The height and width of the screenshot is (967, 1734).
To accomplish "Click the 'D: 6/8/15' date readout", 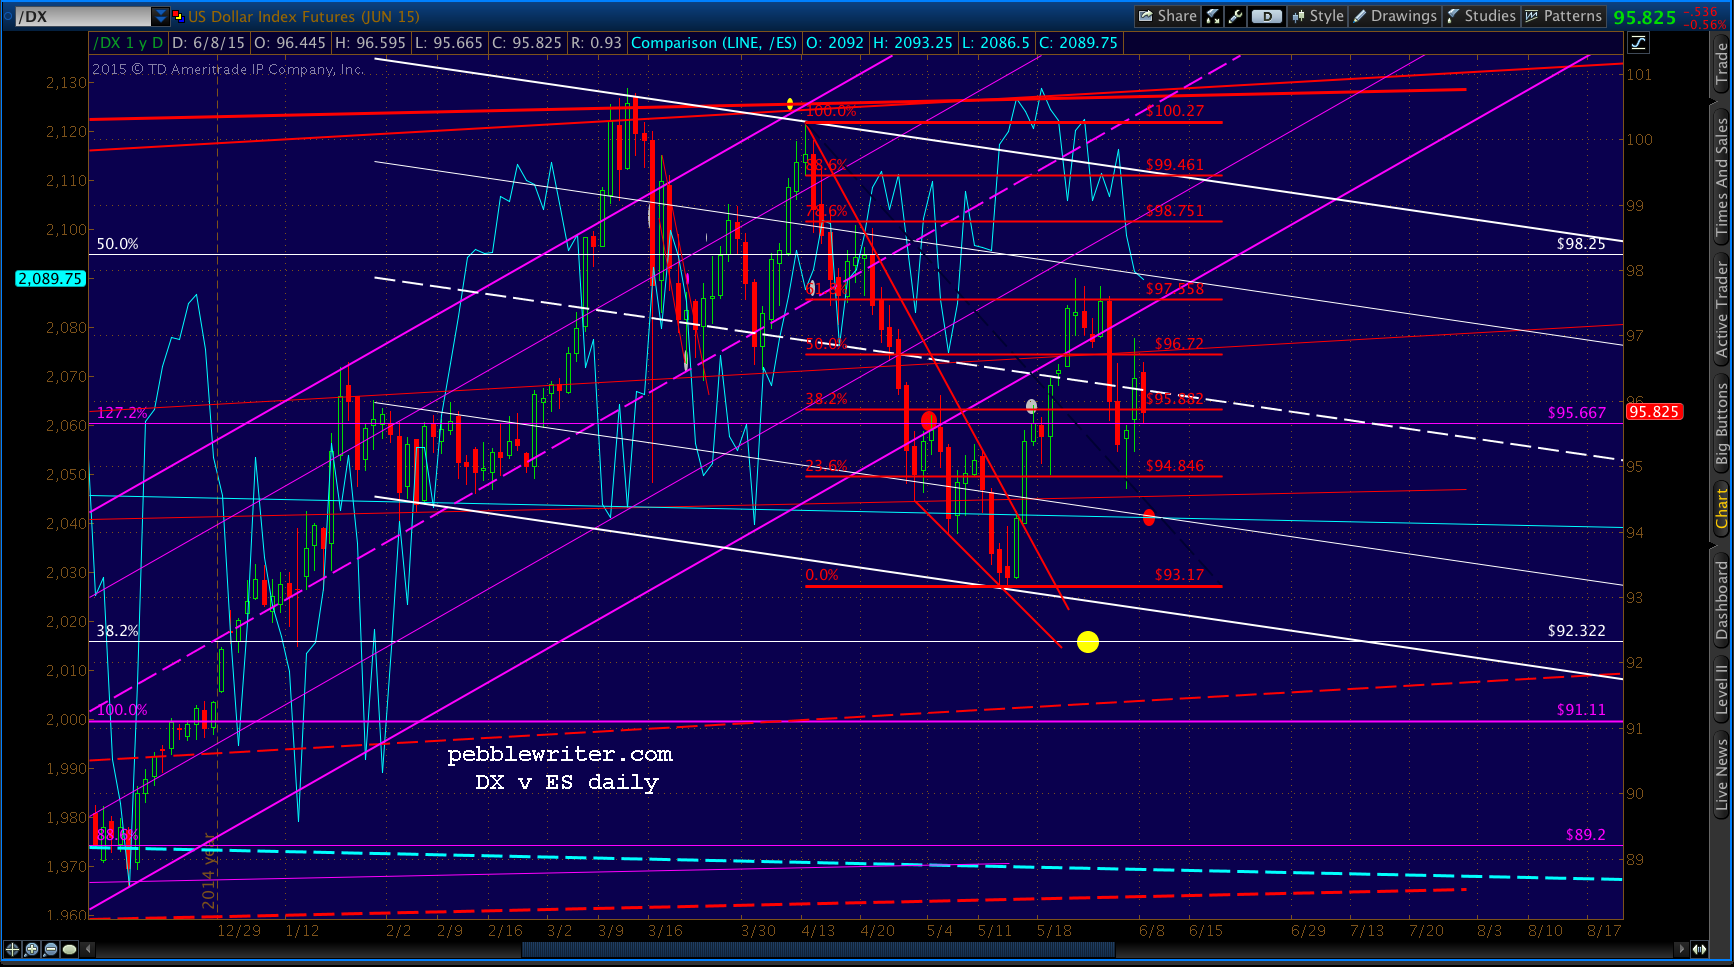I will (209, 43).
